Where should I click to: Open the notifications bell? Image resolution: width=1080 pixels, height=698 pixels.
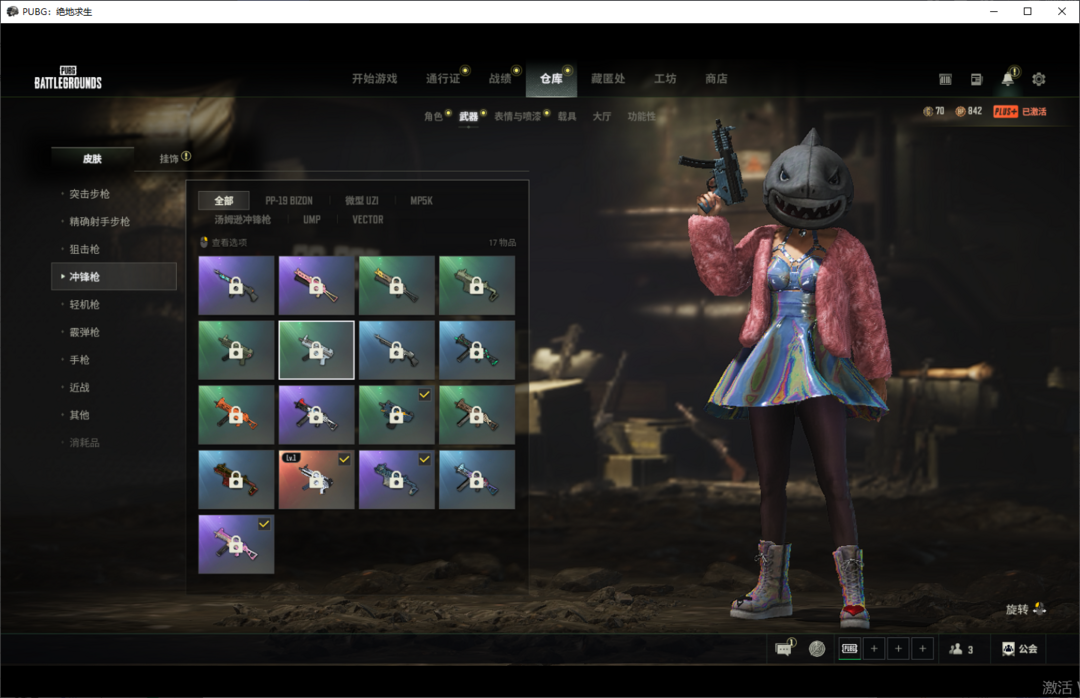1007,79
